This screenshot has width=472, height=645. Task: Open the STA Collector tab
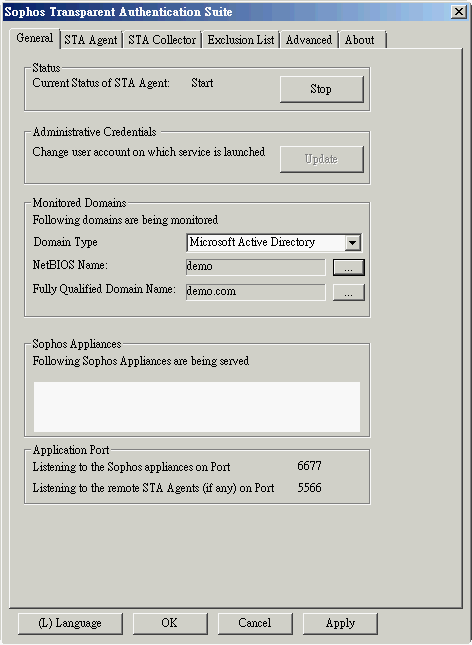click(162, 40)
